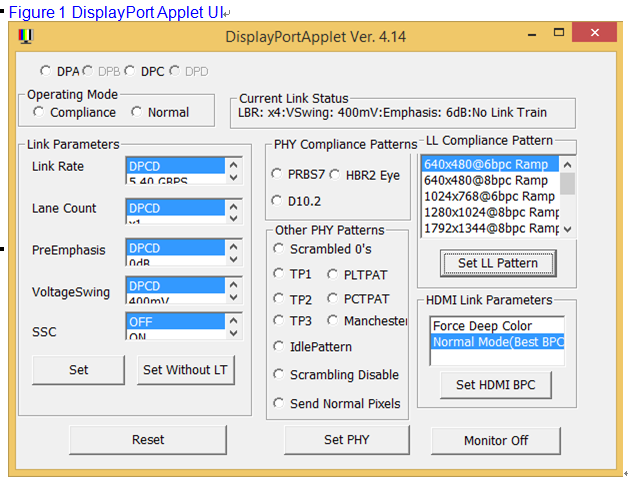The height and width of the screenshot is (483, 628).
Task: Click Lane Count list down arrow
Action: [234, 219]
